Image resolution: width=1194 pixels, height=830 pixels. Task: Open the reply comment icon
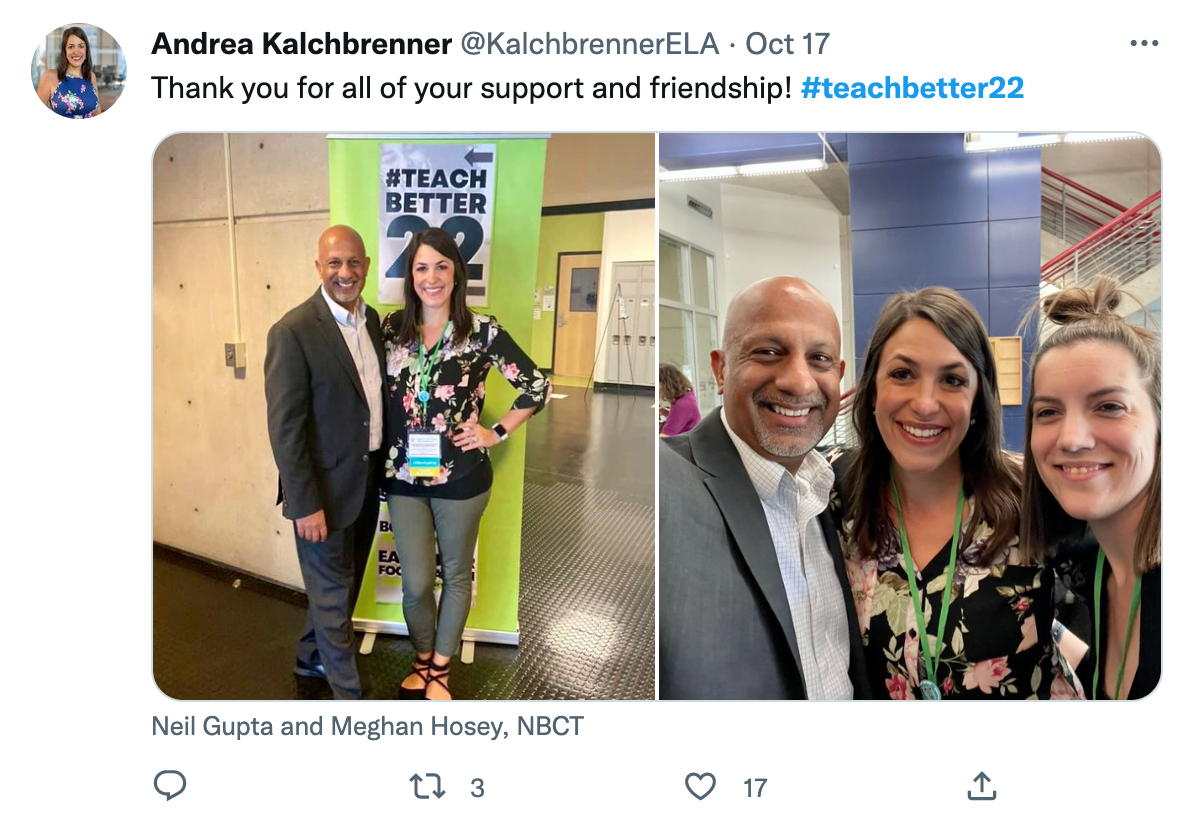click(x=170, y=786)
